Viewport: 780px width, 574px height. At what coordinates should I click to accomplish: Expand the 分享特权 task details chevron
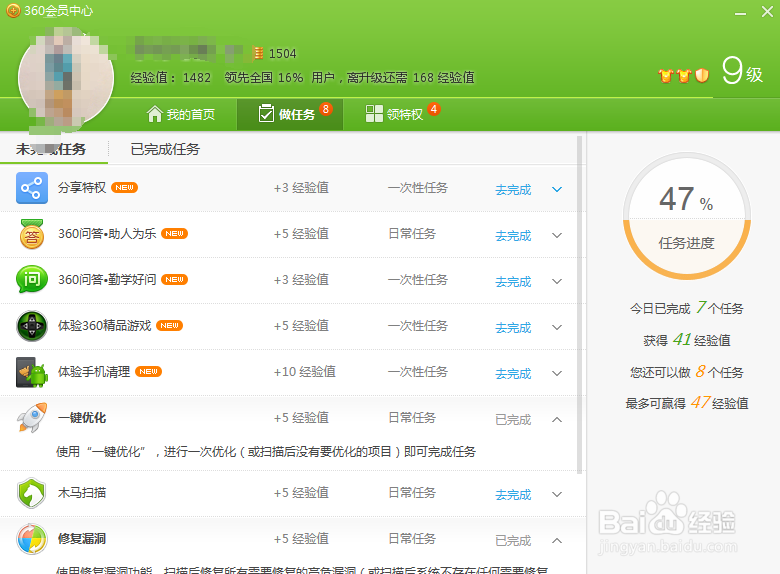[557, 190]
